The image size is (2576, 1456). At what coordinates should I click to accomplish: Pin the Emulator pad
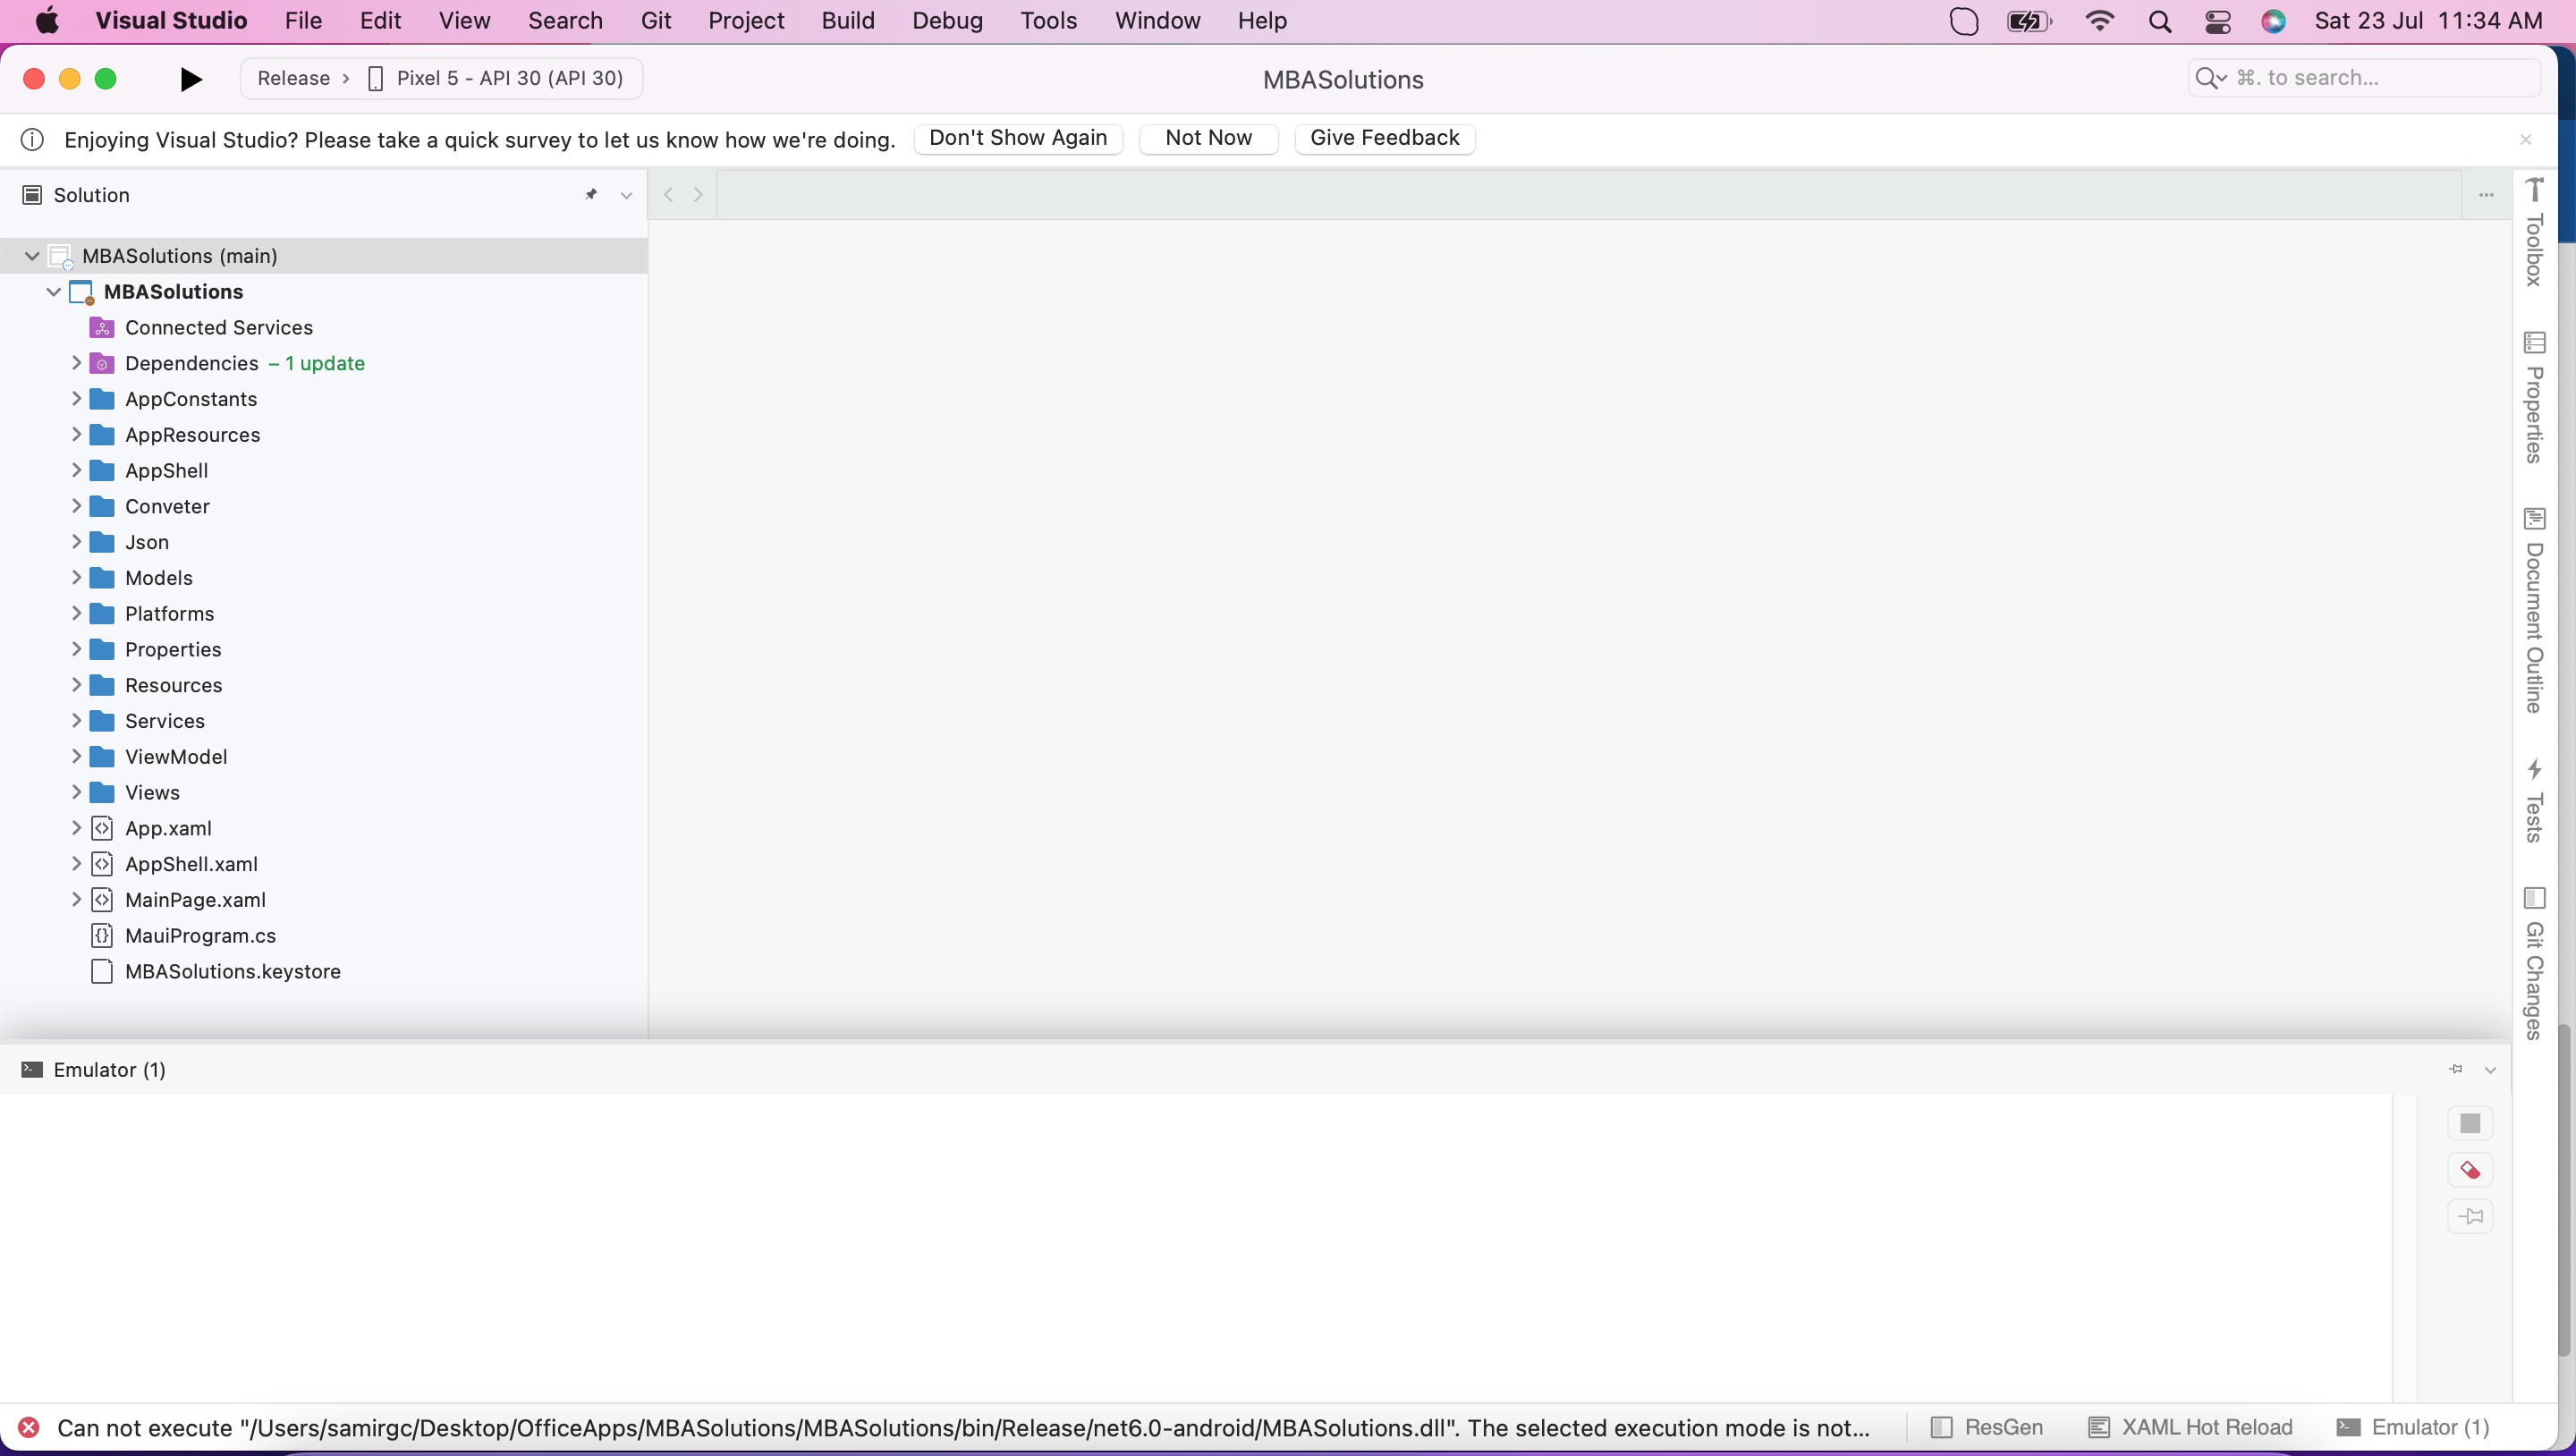pos(2455,1069)
